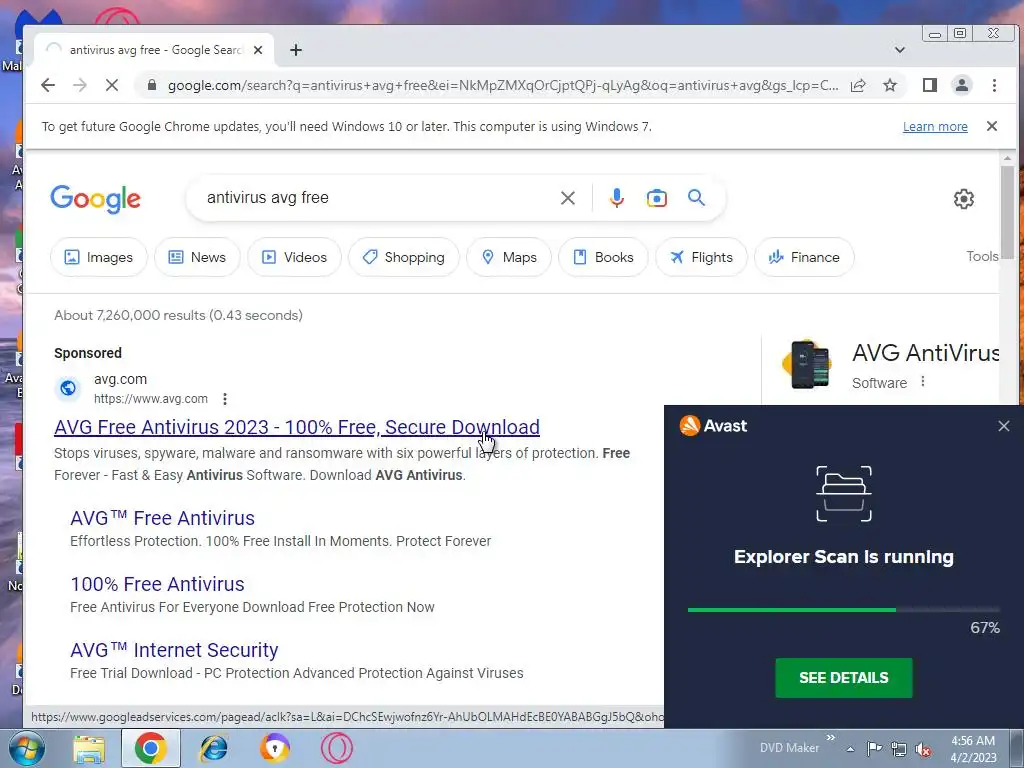The height and width of the screenshot is (768, 1024).
Task: Clear the search box text
Action: click(568, 198)
